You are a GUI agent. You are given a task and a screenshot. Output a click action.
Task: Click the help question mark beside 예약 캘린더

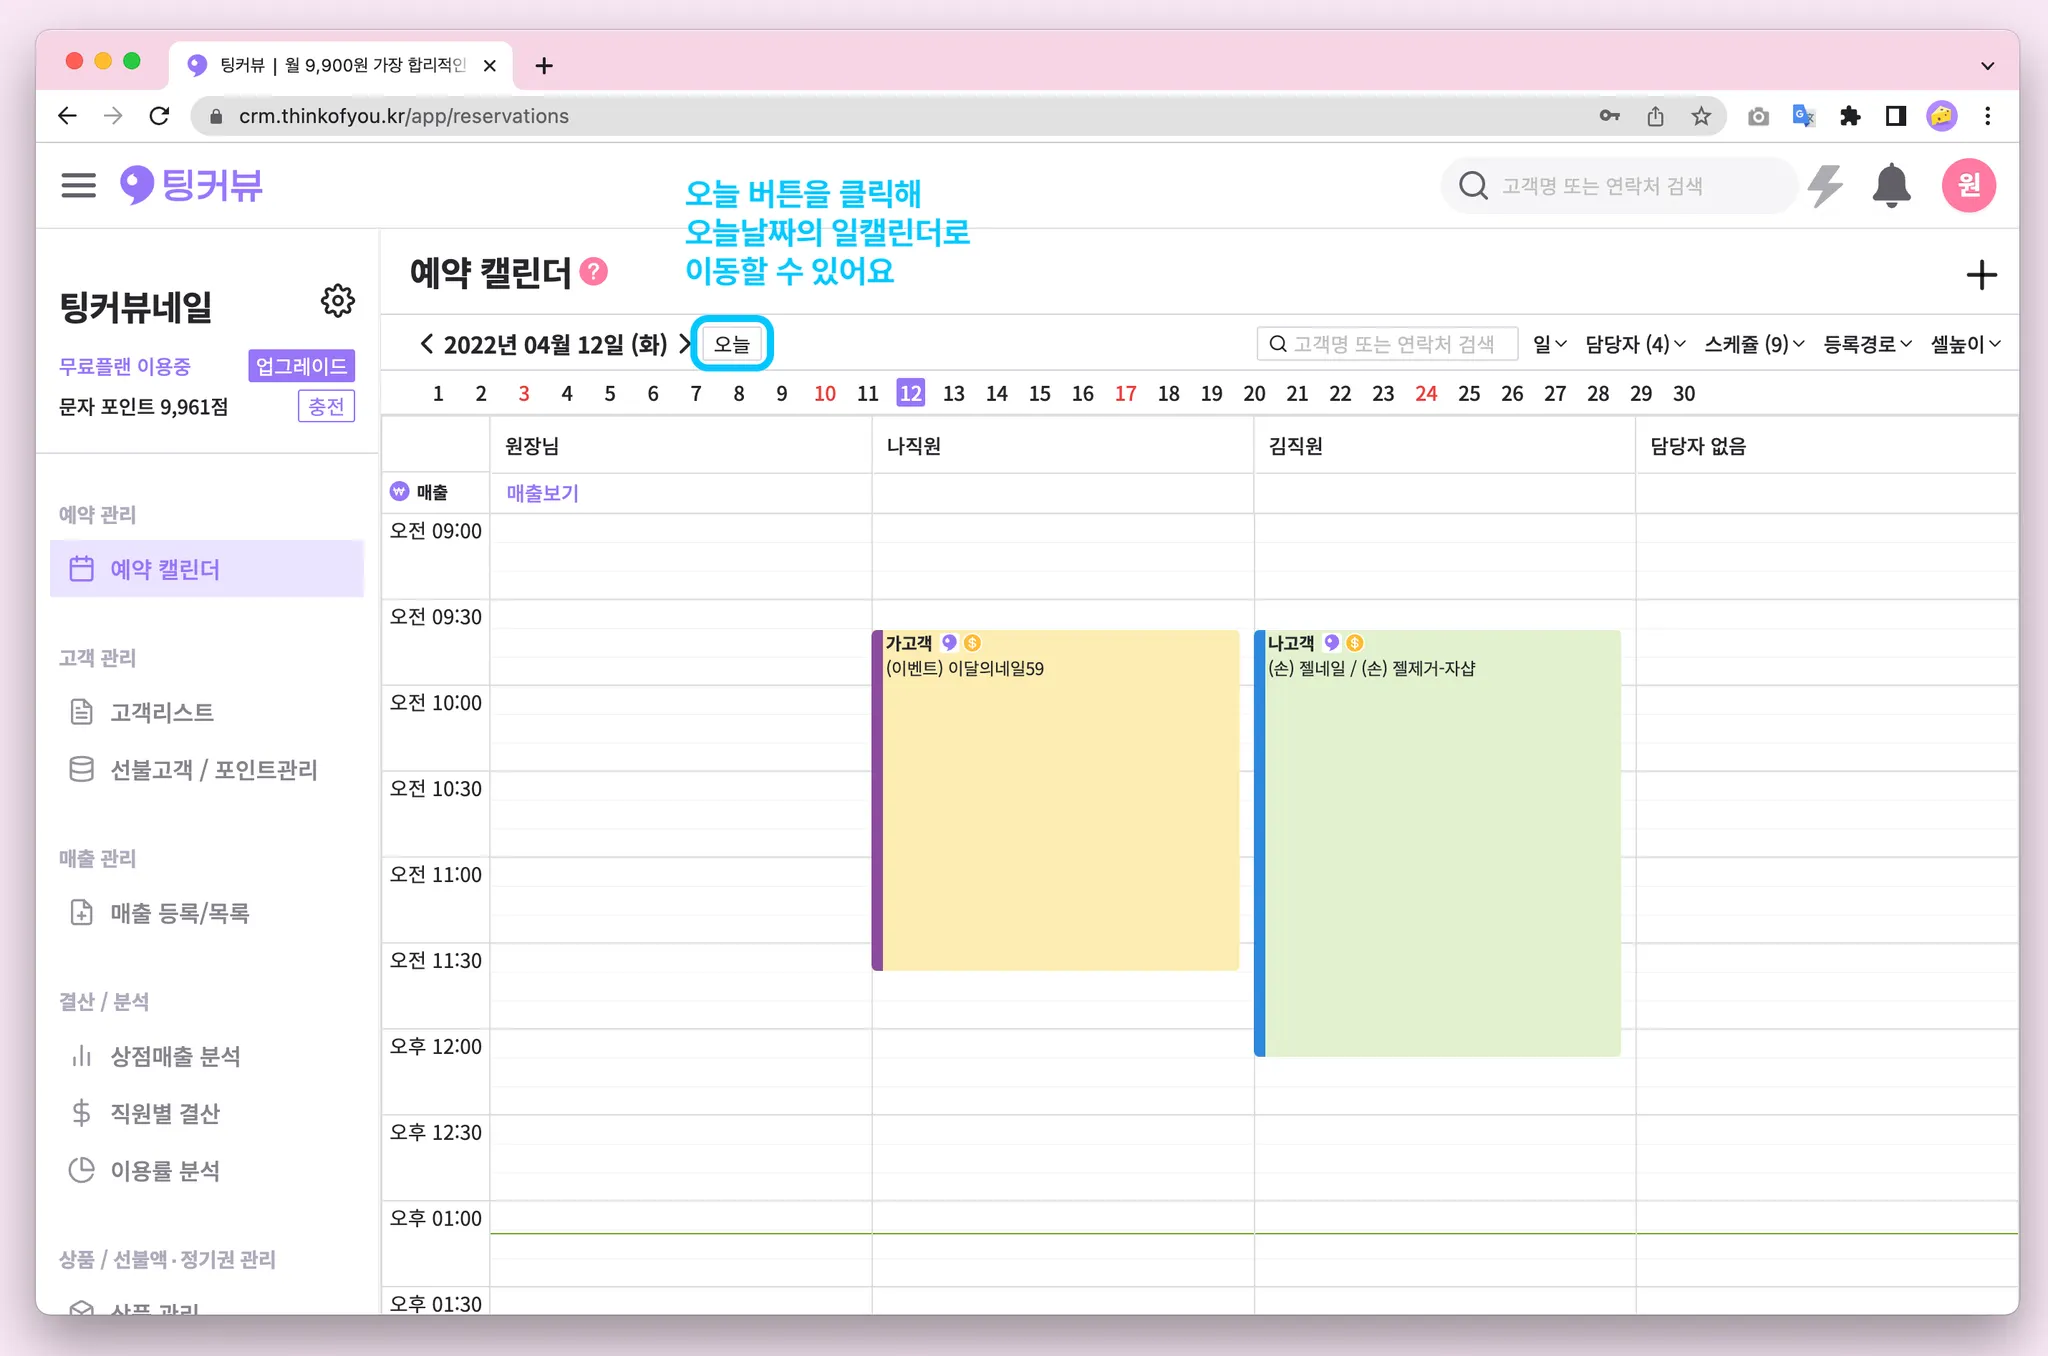coord(594,272)
